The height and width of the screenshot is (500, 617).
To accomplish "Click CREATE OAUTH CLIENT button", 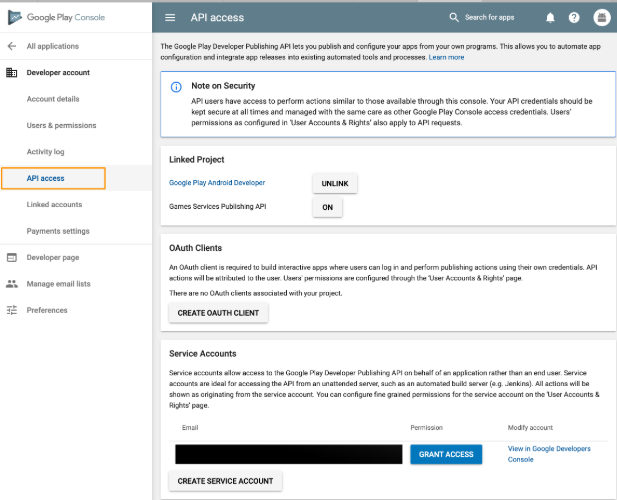I will 218,313.
